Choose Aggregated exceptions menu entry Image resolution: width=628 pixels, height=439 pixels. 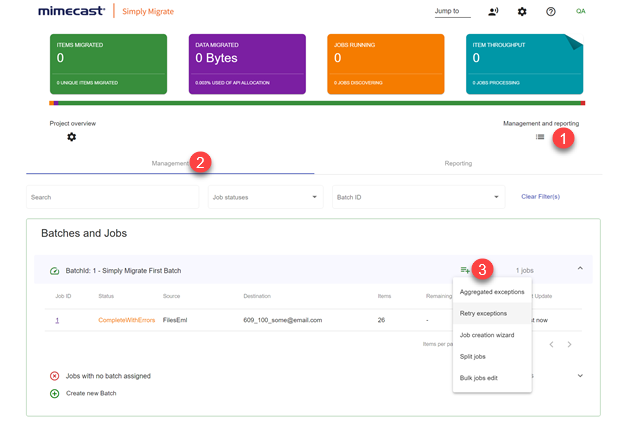click(x=492, y=292)
